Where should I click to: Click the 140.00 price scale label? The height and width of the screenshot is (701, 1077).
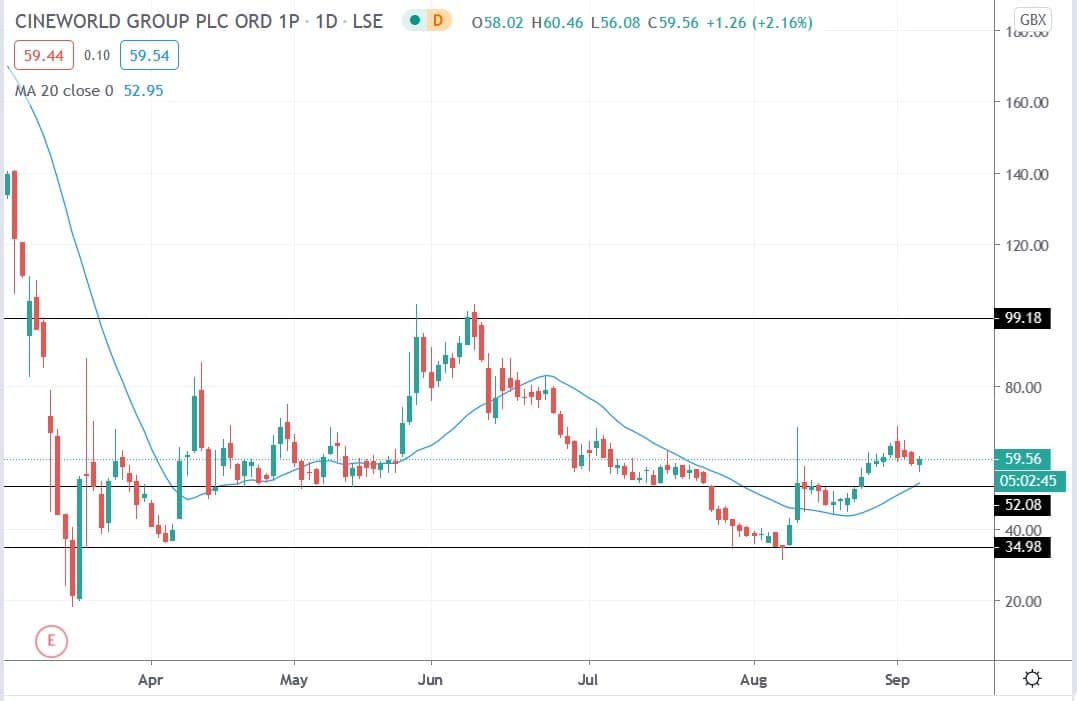click(x=1027, y=174)
